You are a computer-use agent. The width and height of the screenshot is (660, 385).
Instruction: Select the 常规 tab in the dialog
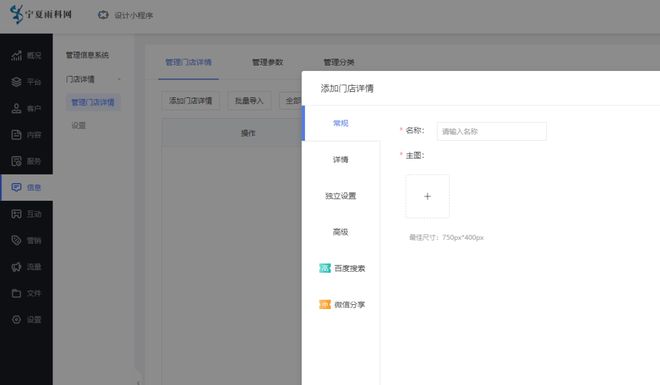[x=341, y=123]
